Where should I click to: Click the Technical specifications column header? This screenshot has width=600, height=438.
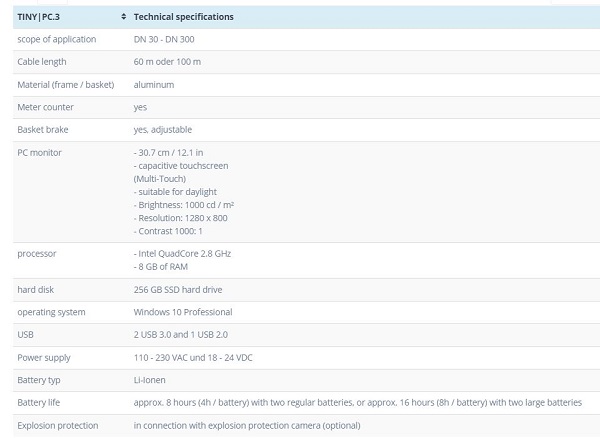[183, 17]
